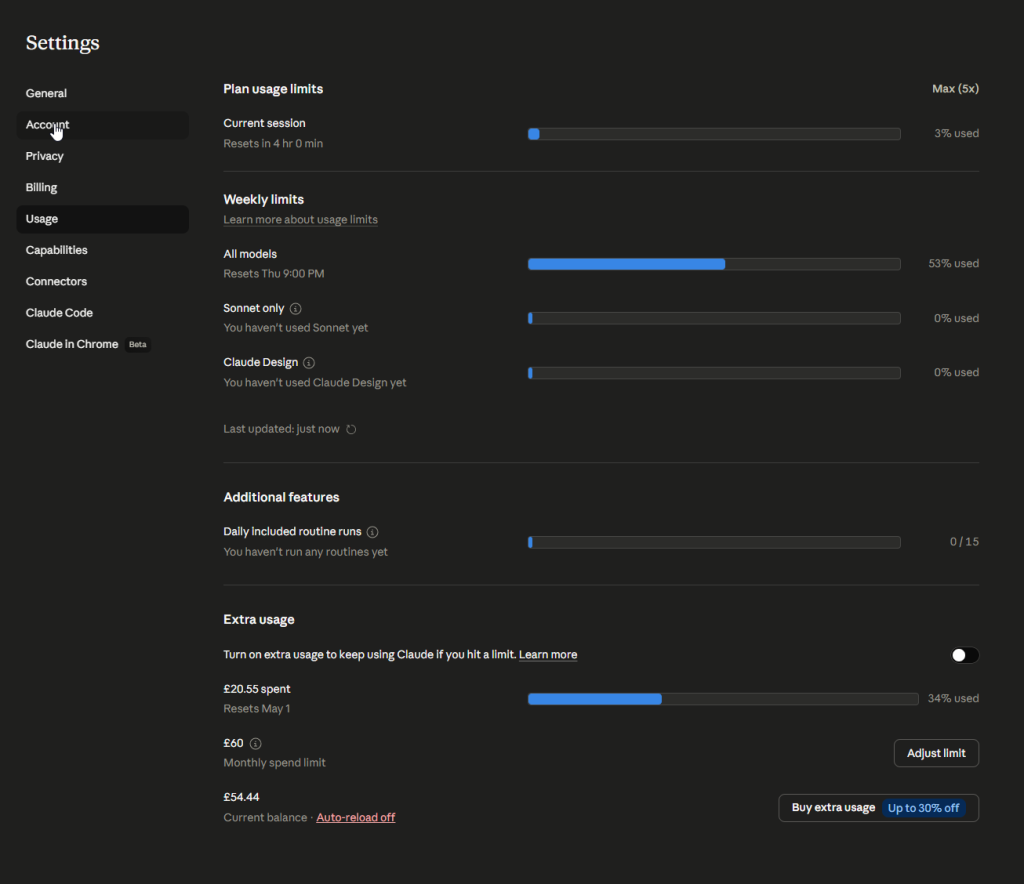The image size is (1024, 884).
Task: Show info for Daily included routine runs
Action: (372, 531)
